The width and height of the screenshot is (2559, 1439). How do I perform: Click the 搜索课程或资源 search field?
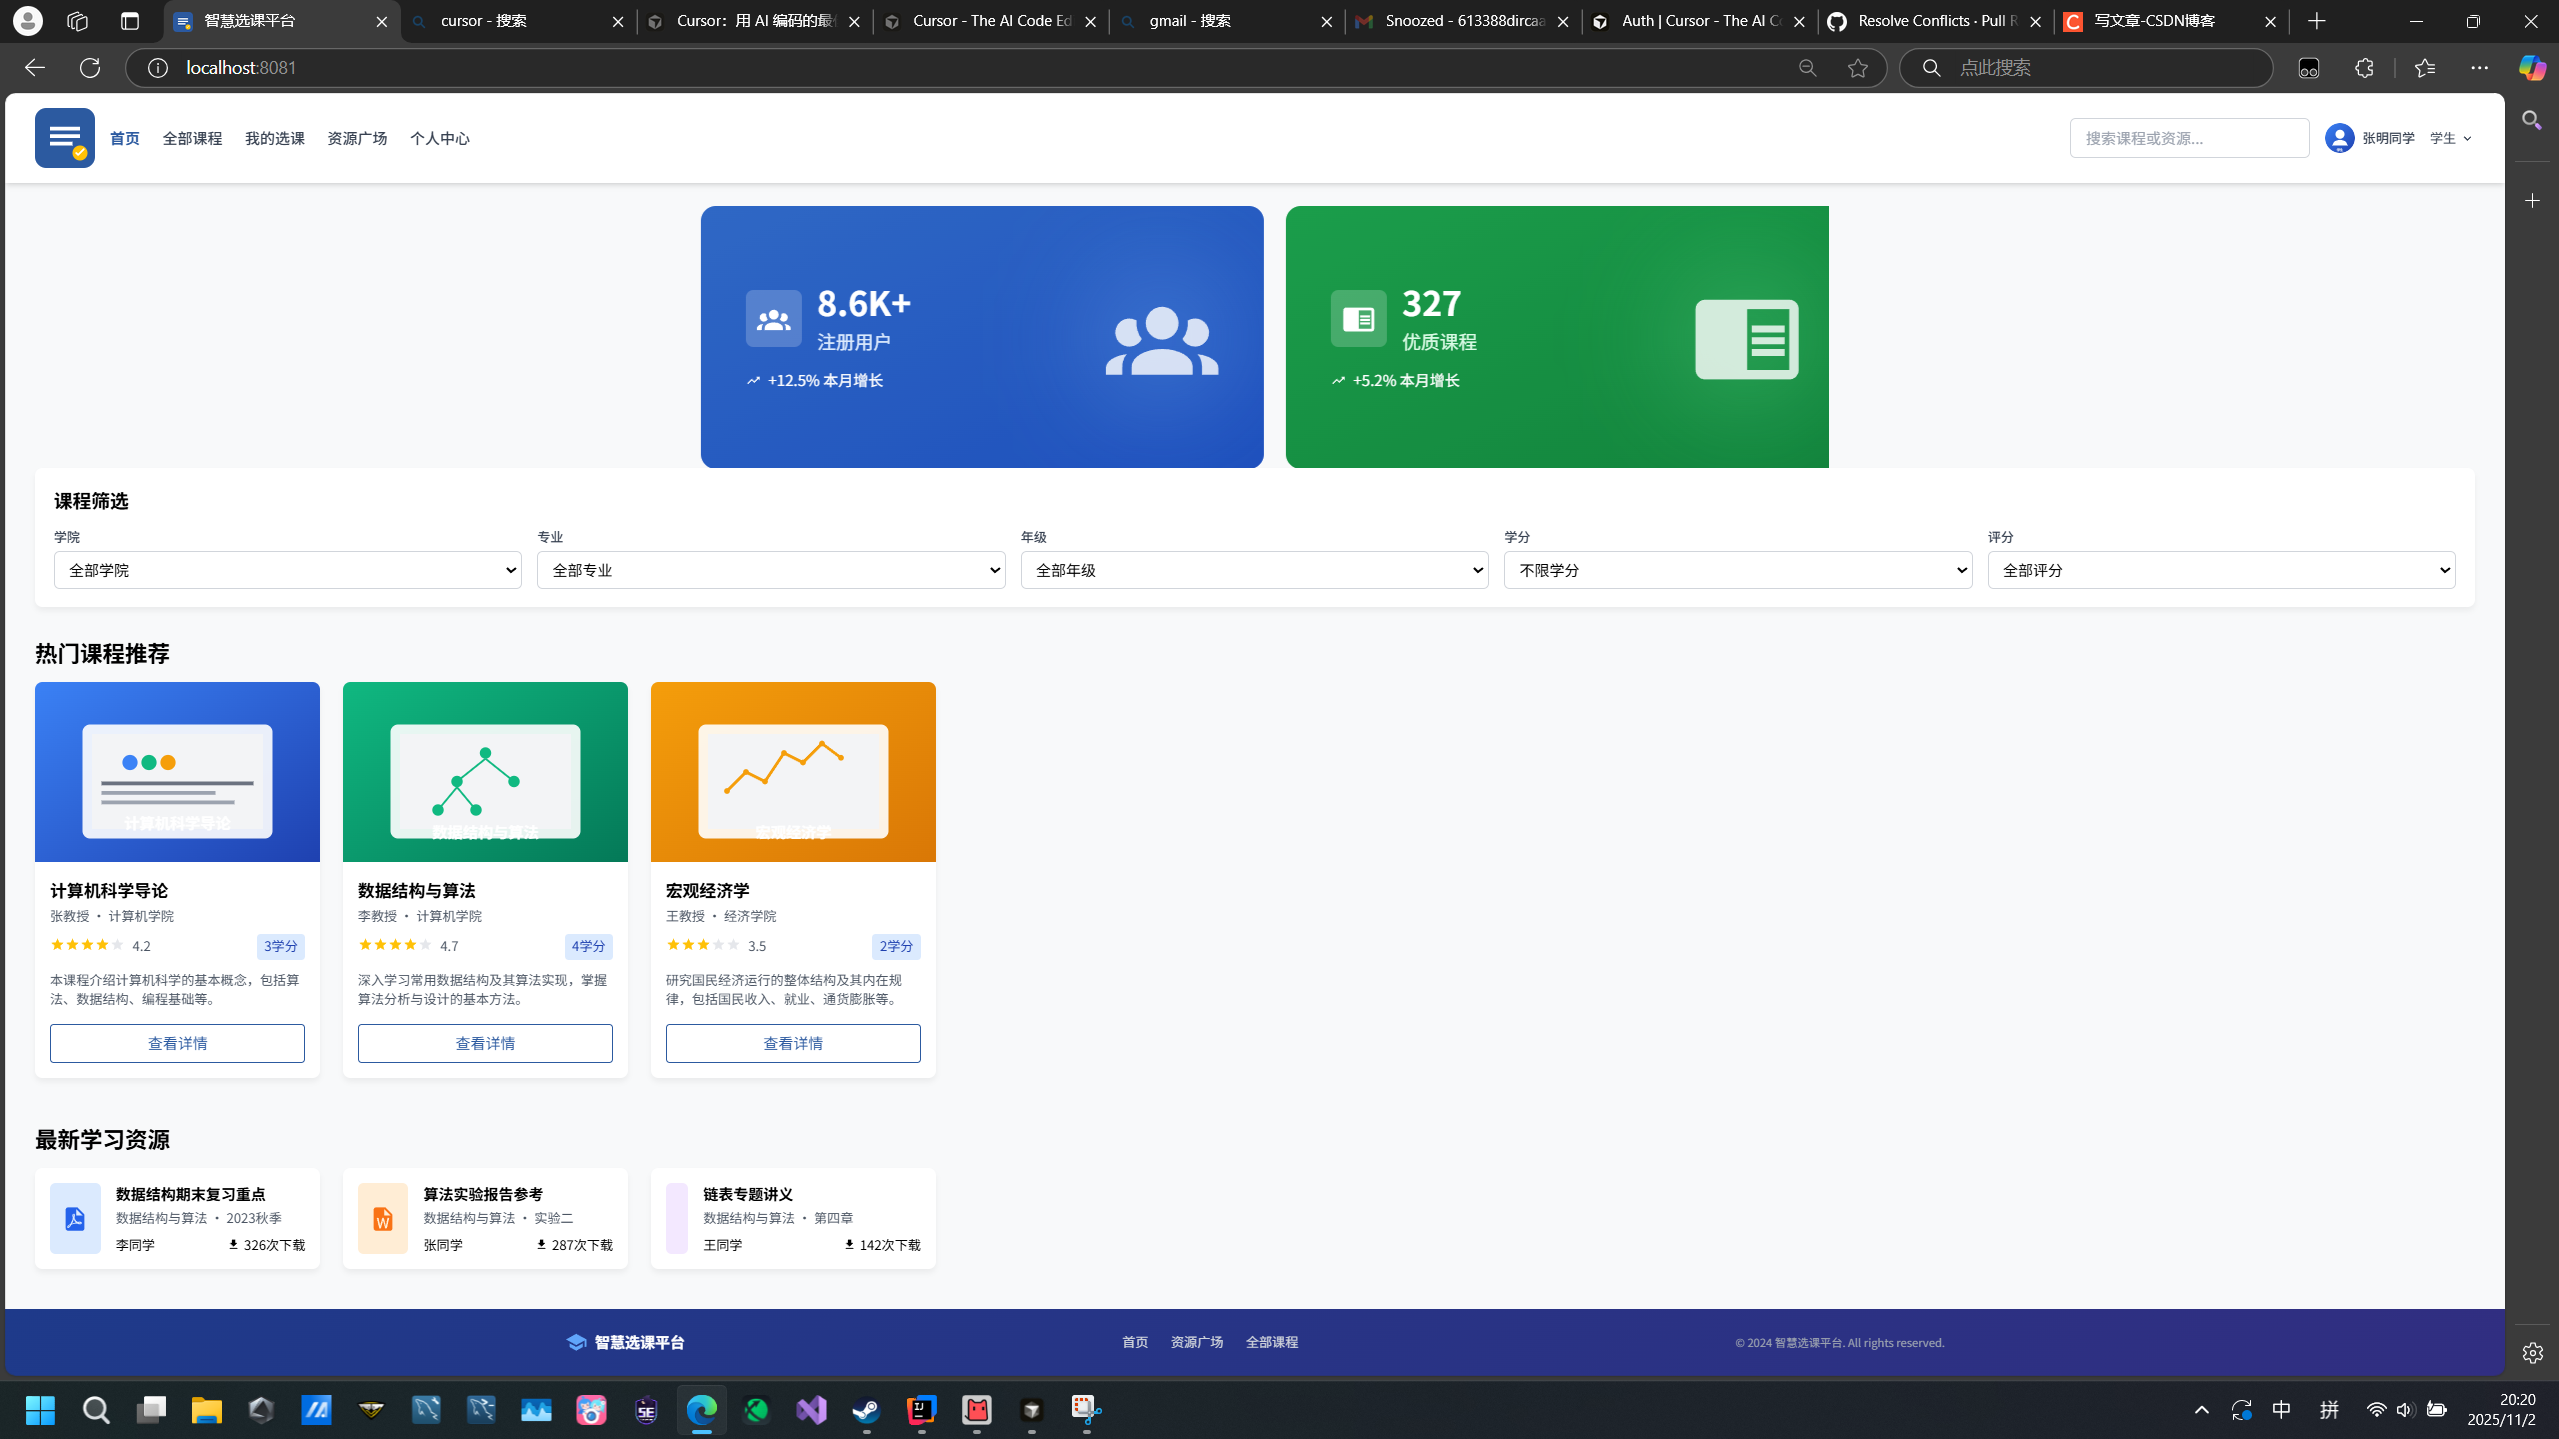pos(2188,138)
